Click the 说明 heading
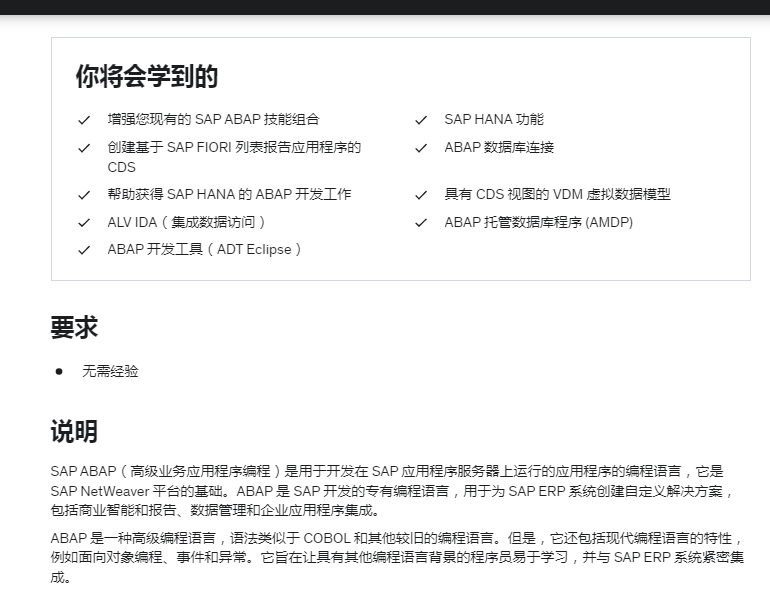 coord(74,431)
